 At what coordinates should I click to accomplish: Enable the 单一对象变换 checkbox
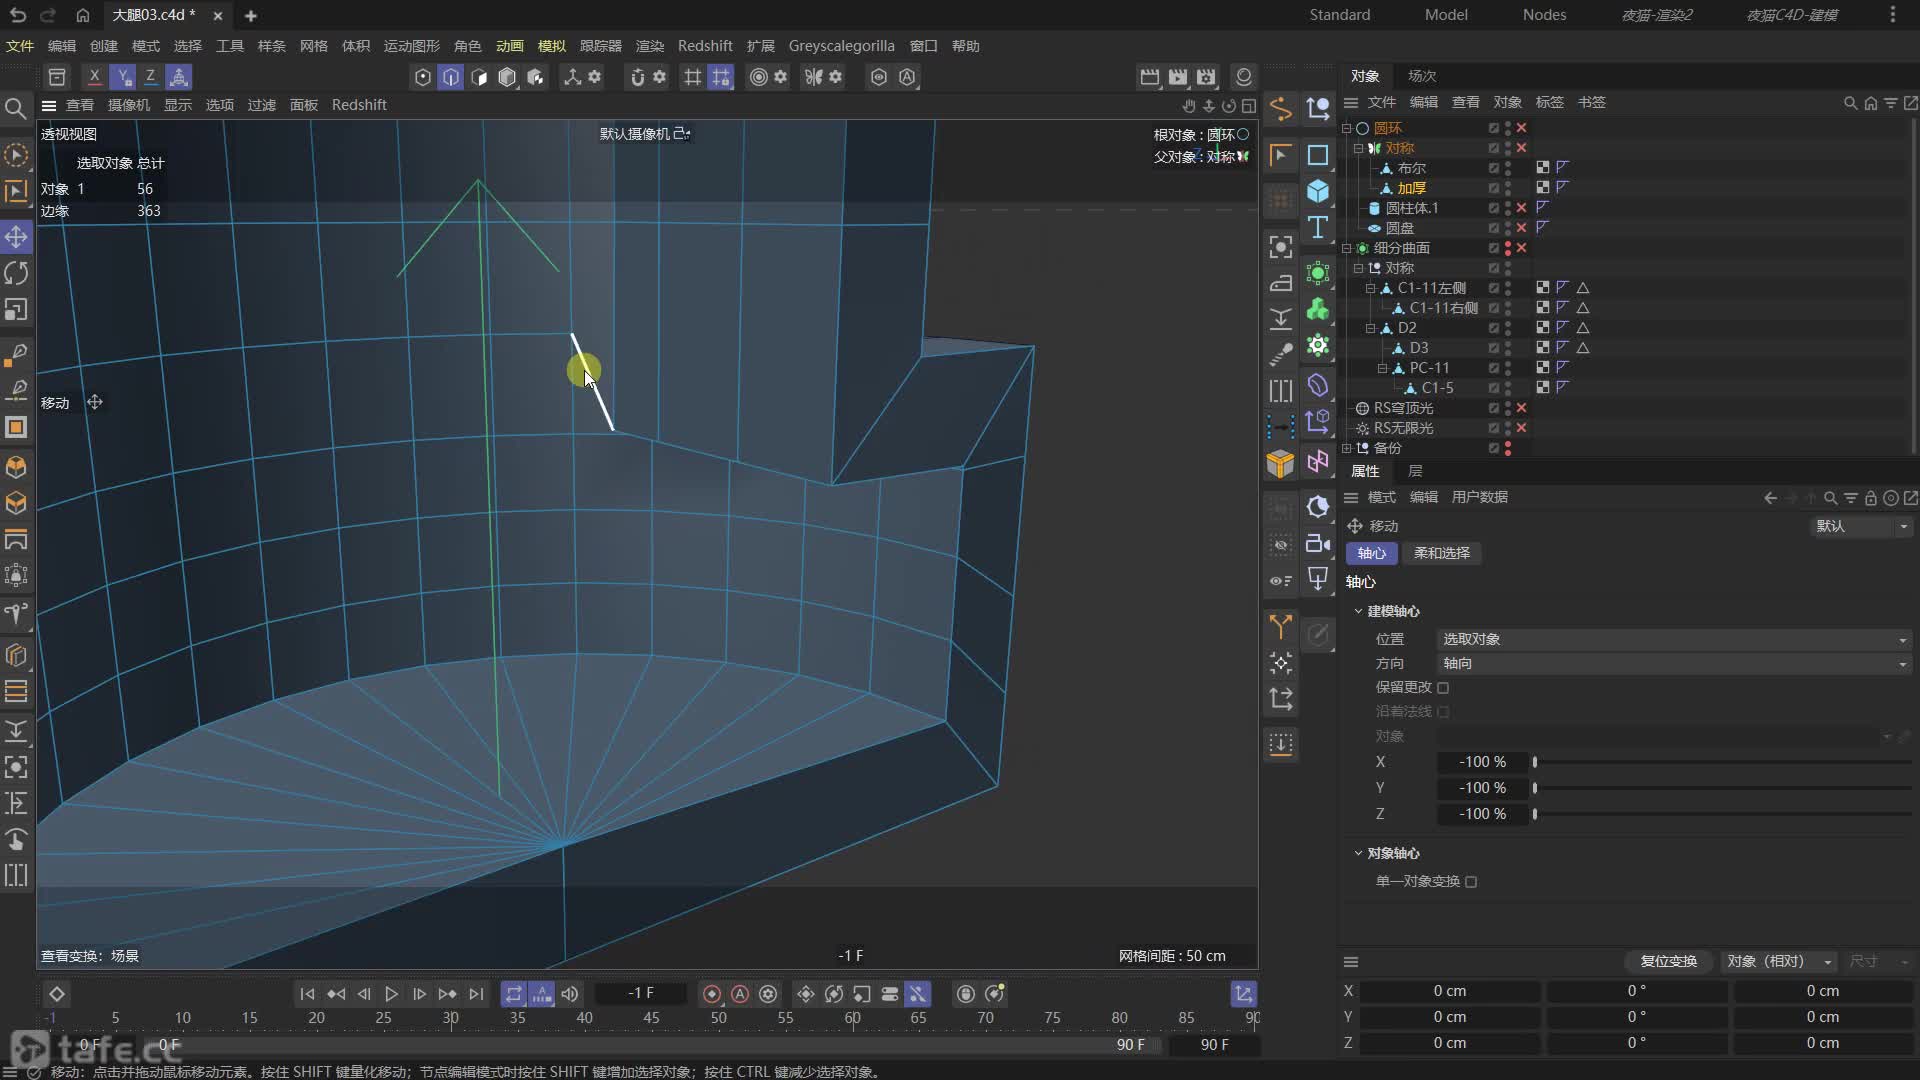click(x=1471, y=882)
